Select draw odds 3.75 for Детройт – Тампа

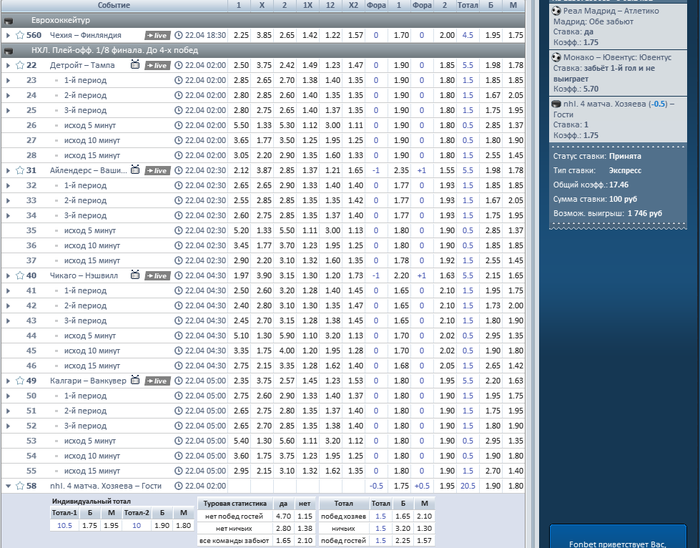264,65
